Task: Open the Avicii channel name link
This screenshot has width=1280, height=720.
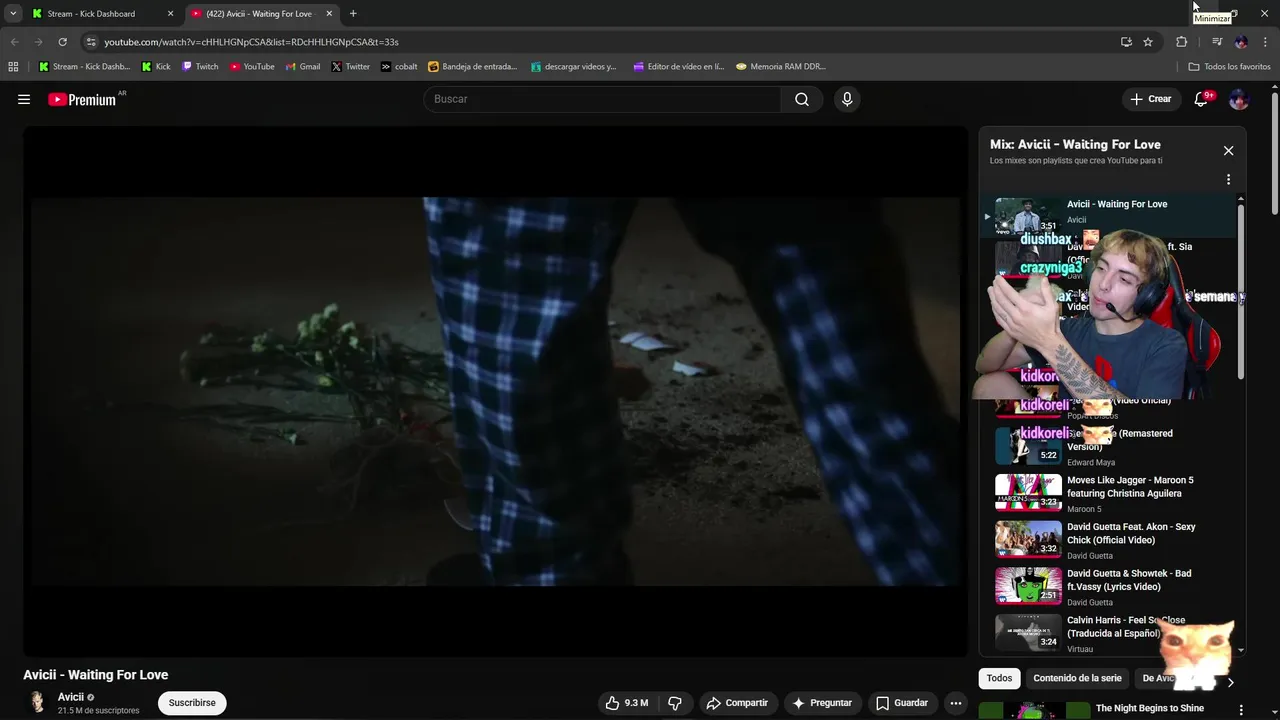Action: (x=70, y=697)
